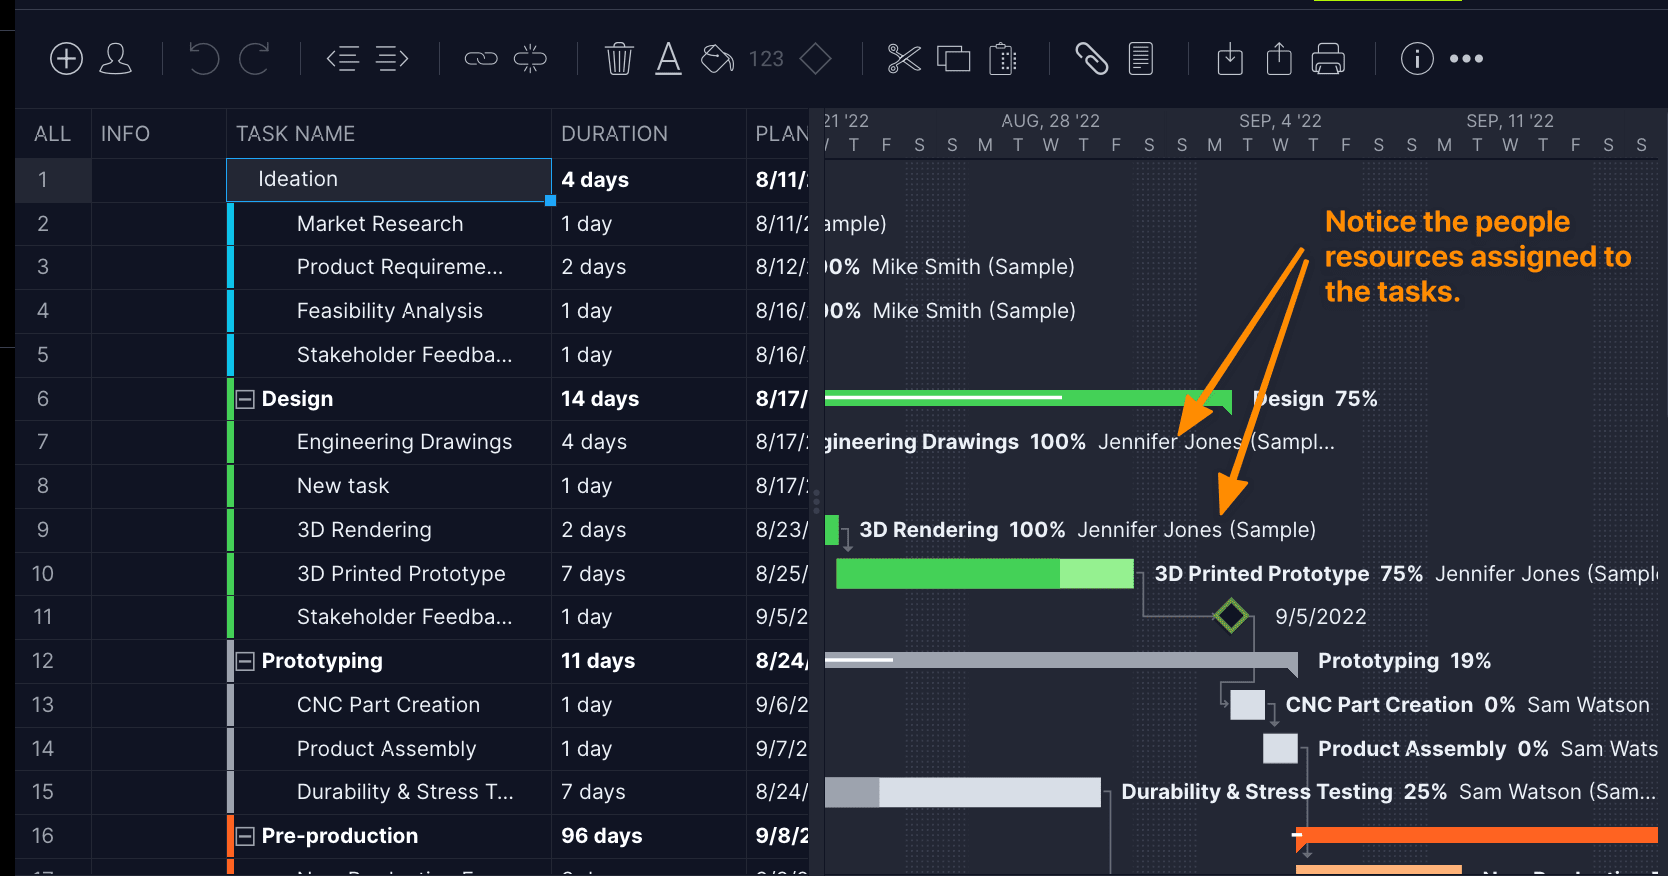
Task: Click the scissors cut icon
Action: (904, 59)
